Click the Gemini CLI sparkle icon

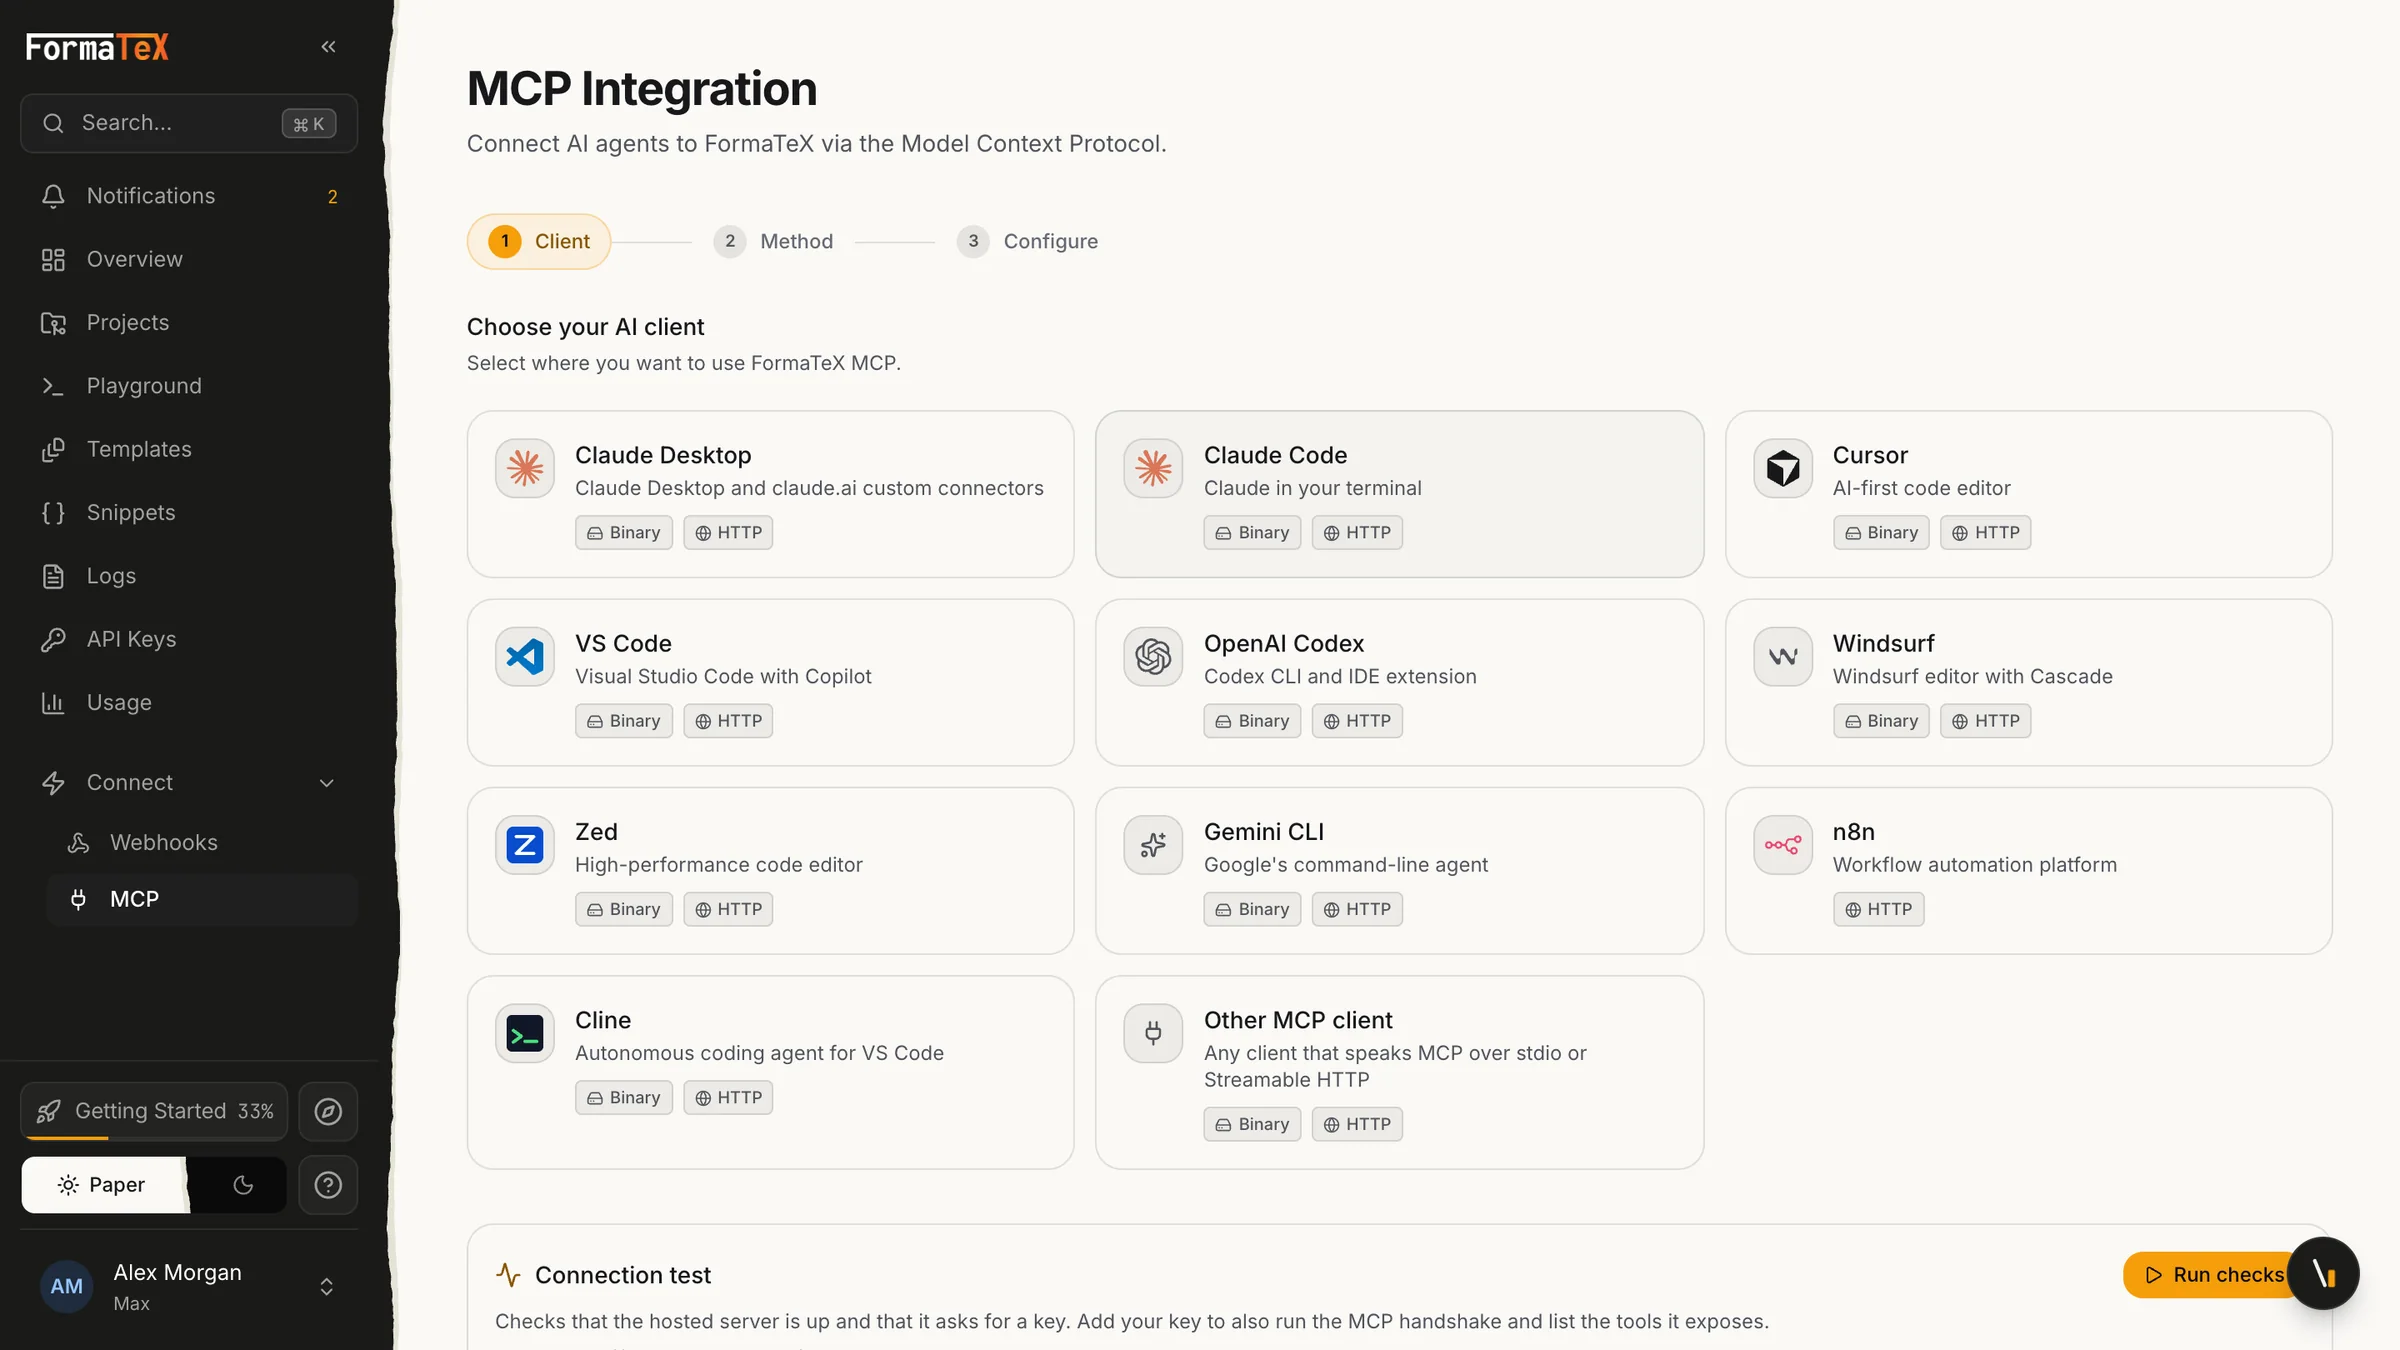tap(1153, 845)
